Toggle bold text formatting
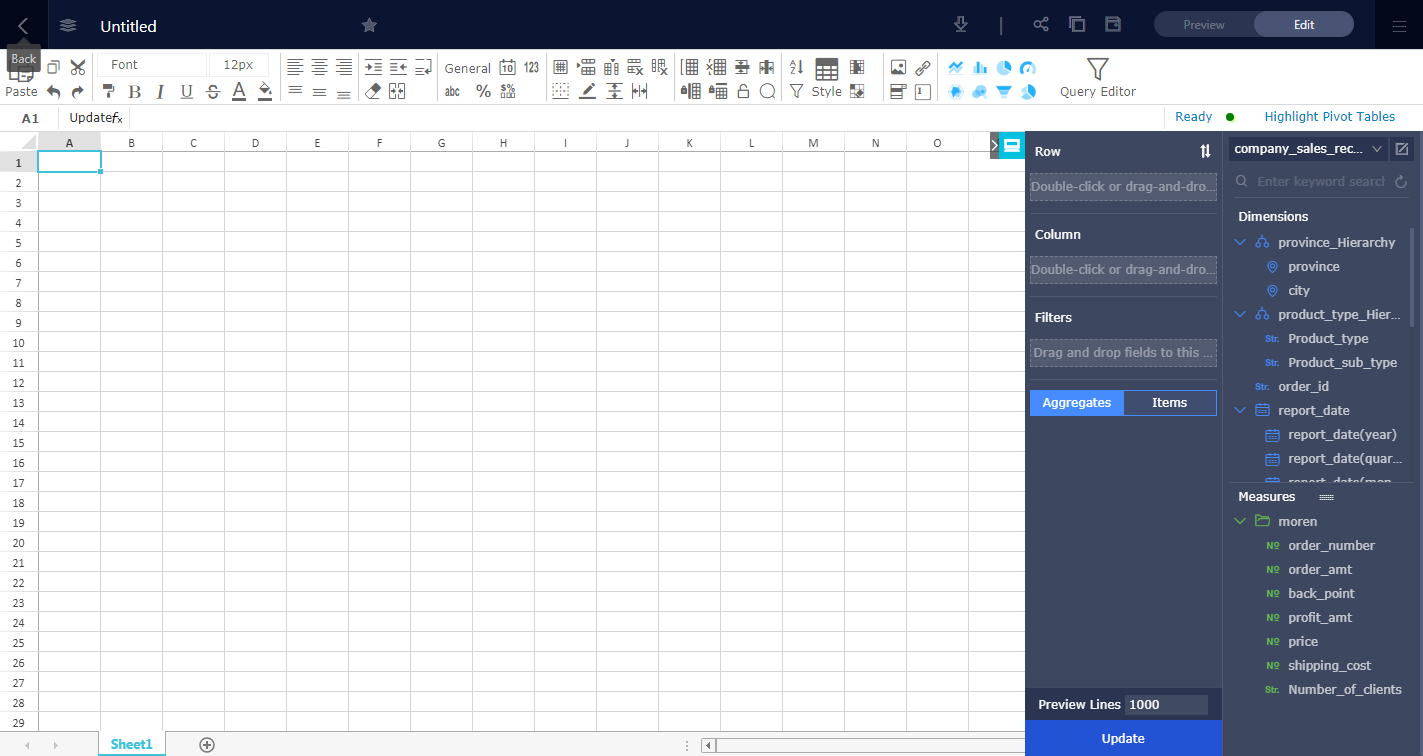1423x756 pixels. coord(134,92)
